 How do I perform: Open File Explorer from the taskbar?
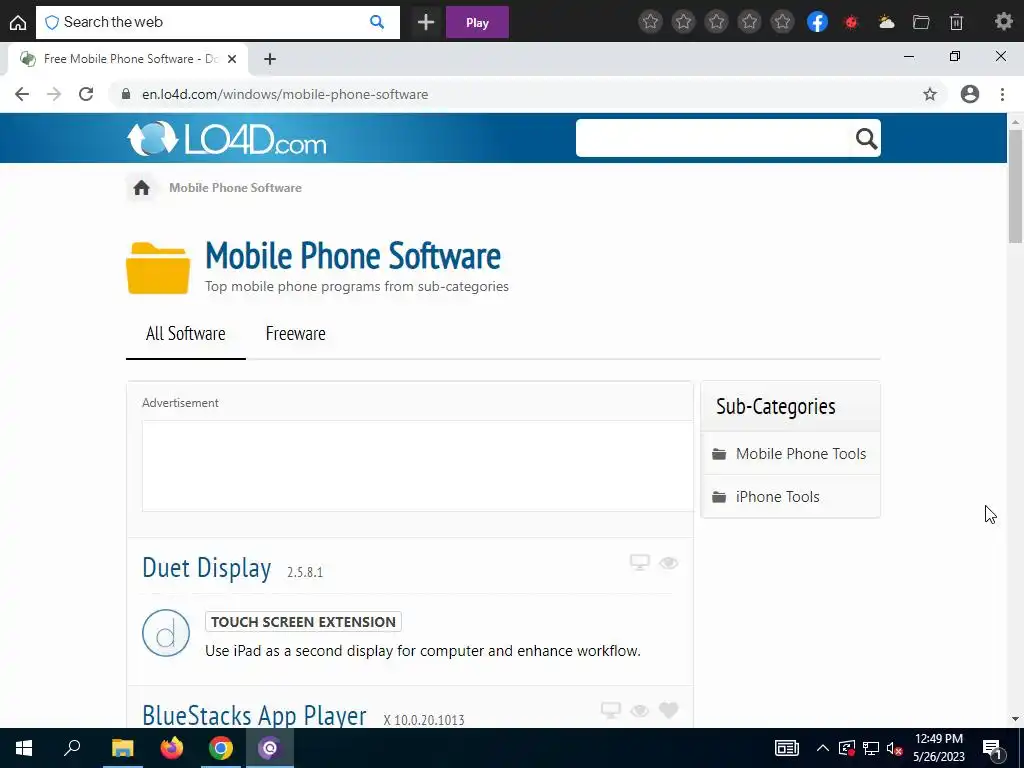click(122, 748)
